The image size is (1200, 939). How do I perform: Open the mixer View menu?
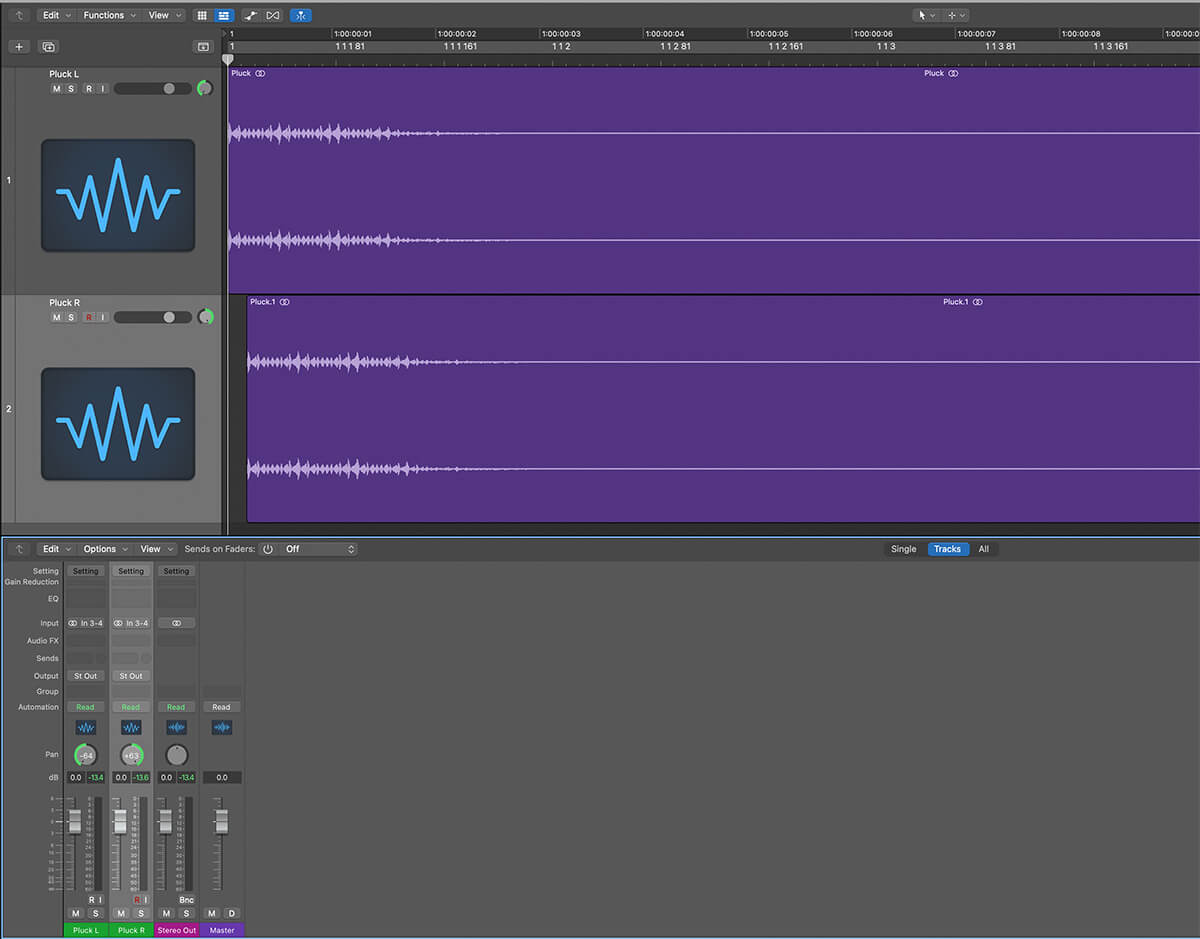(156, 549)
